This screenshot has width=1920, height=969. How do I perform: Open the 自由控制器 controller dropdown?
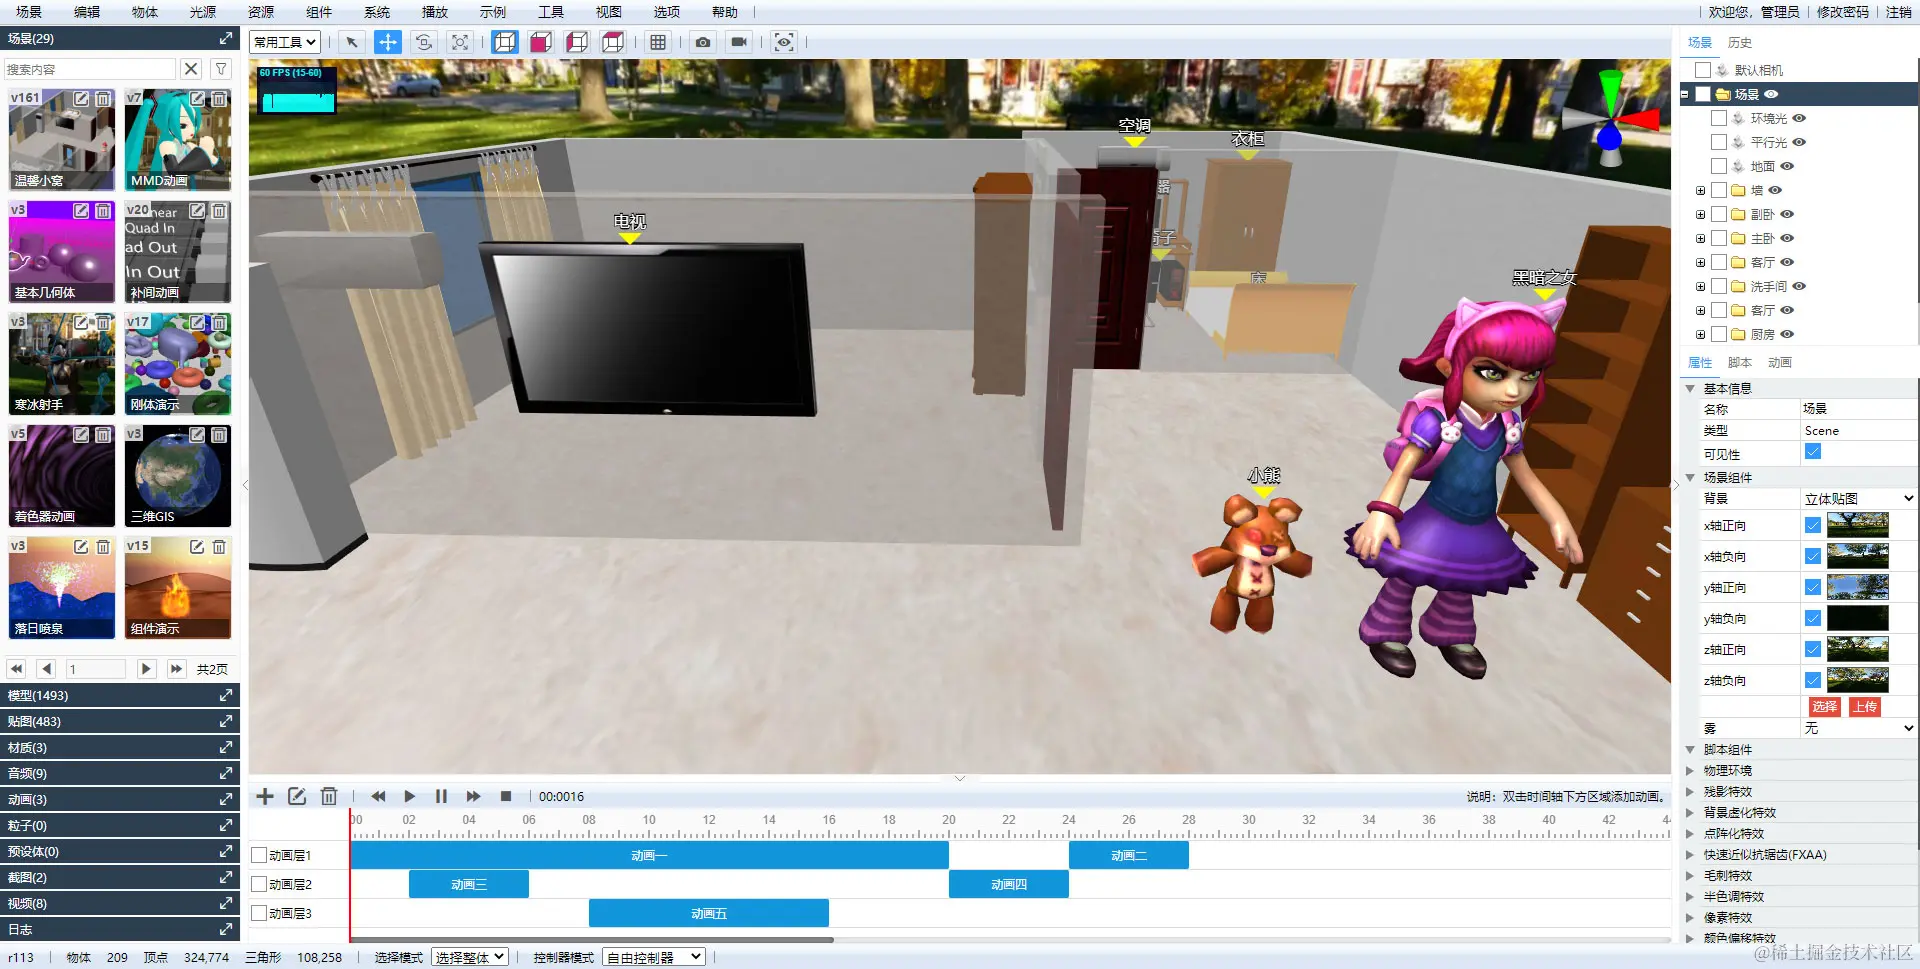(655, 957)
